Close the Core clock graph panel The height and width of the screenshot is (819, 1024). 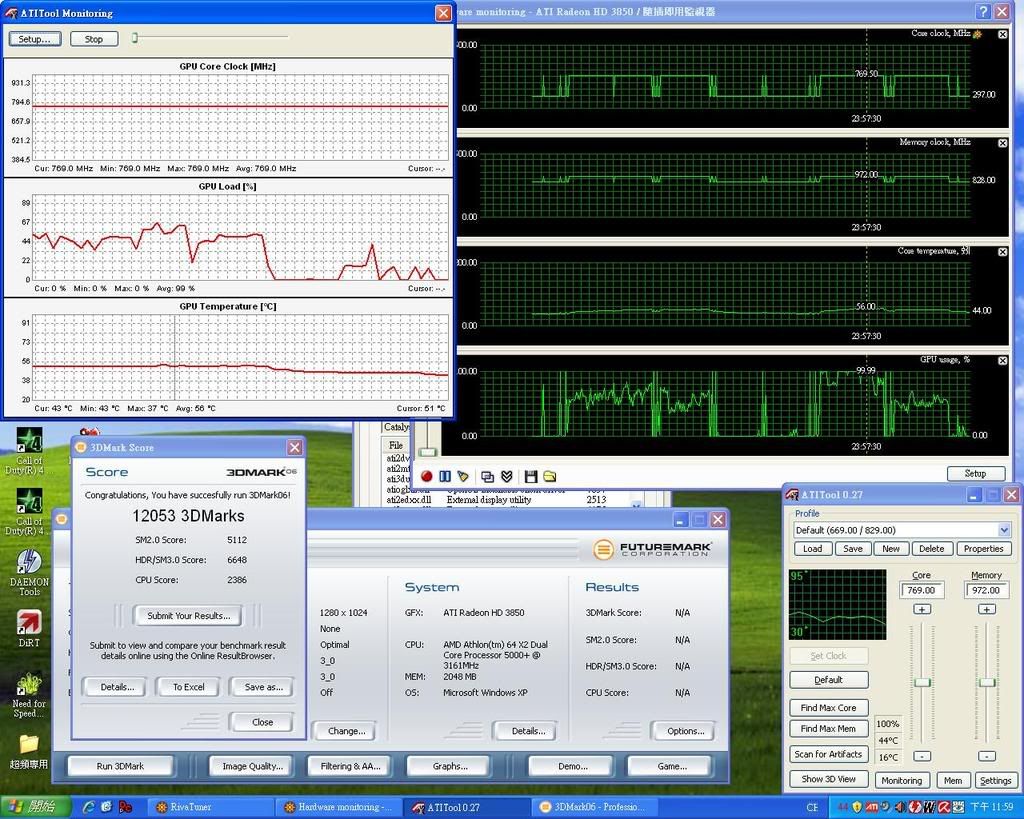(1002, 34)
